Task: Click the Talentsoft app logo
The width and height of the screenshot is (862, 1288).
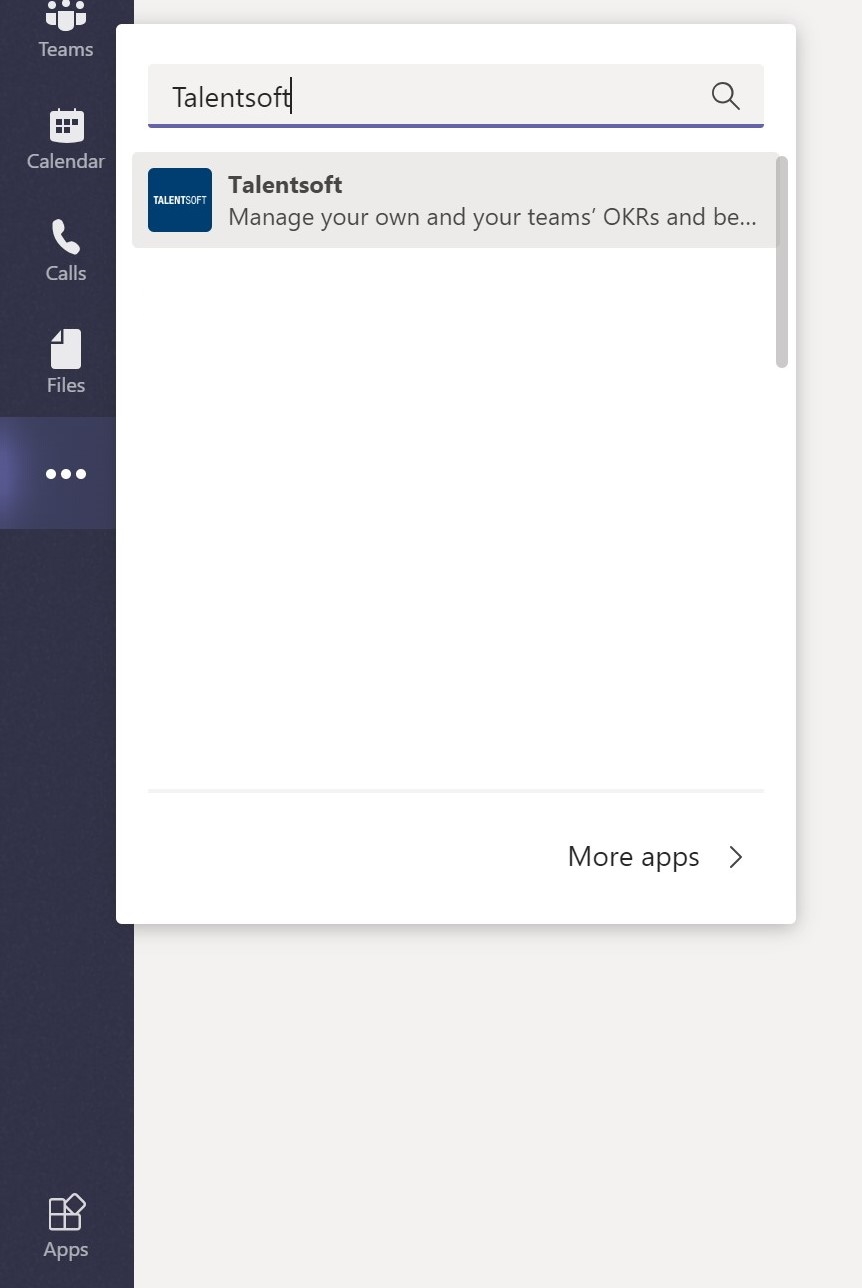Action: point(180,200)
